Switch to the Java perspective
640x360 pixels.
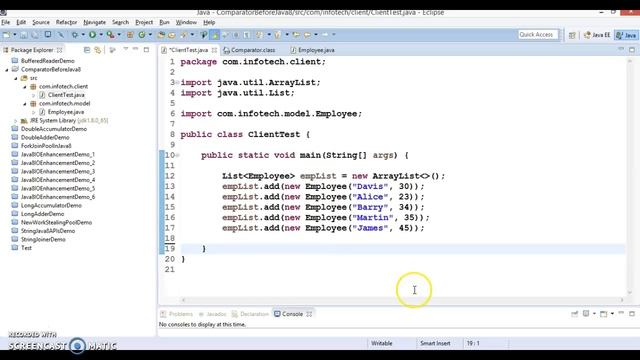point(627,35)
